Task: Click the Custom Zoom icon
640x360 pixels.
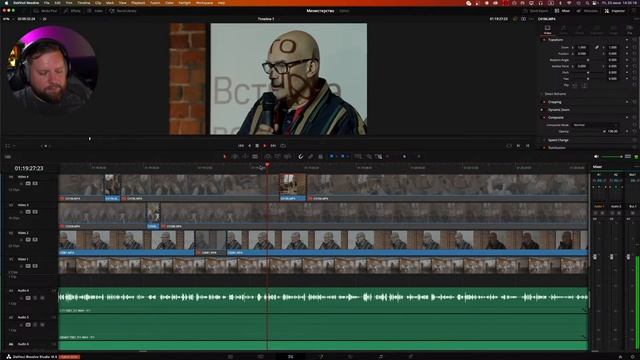Action: click(x=378, y=156)
